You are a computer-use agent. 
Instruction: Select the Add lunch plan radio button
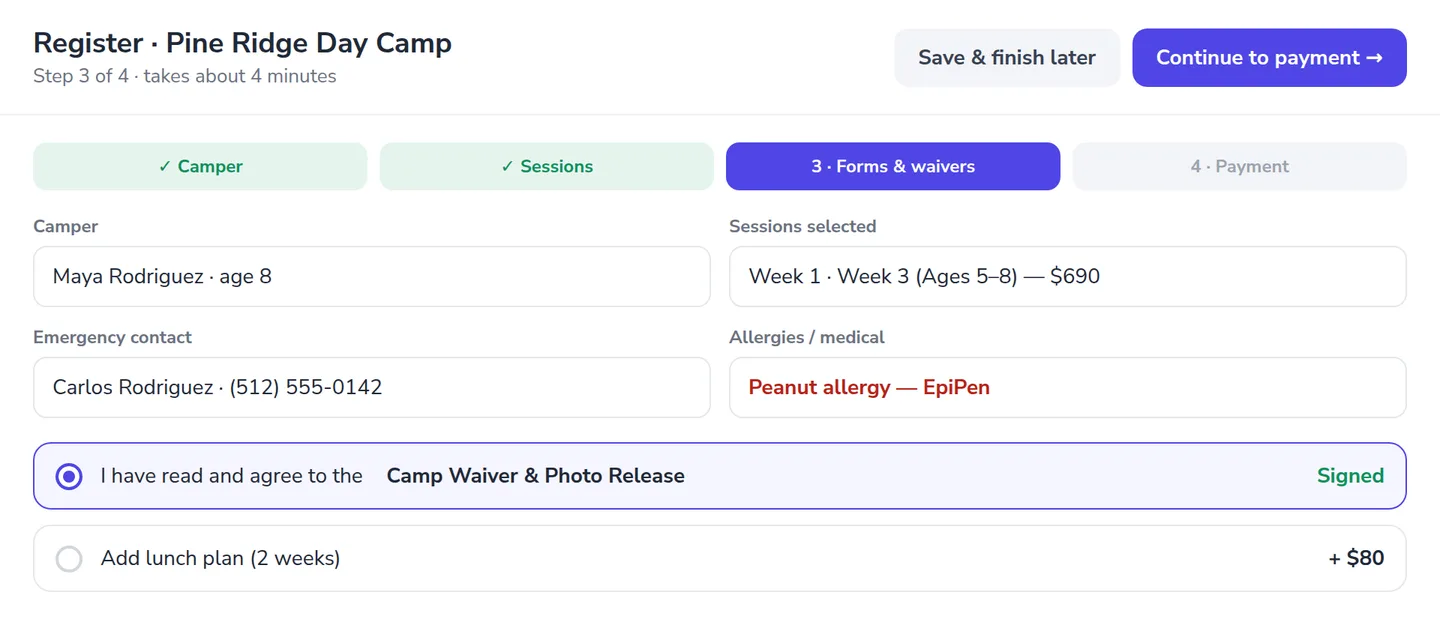click(69, 558)
